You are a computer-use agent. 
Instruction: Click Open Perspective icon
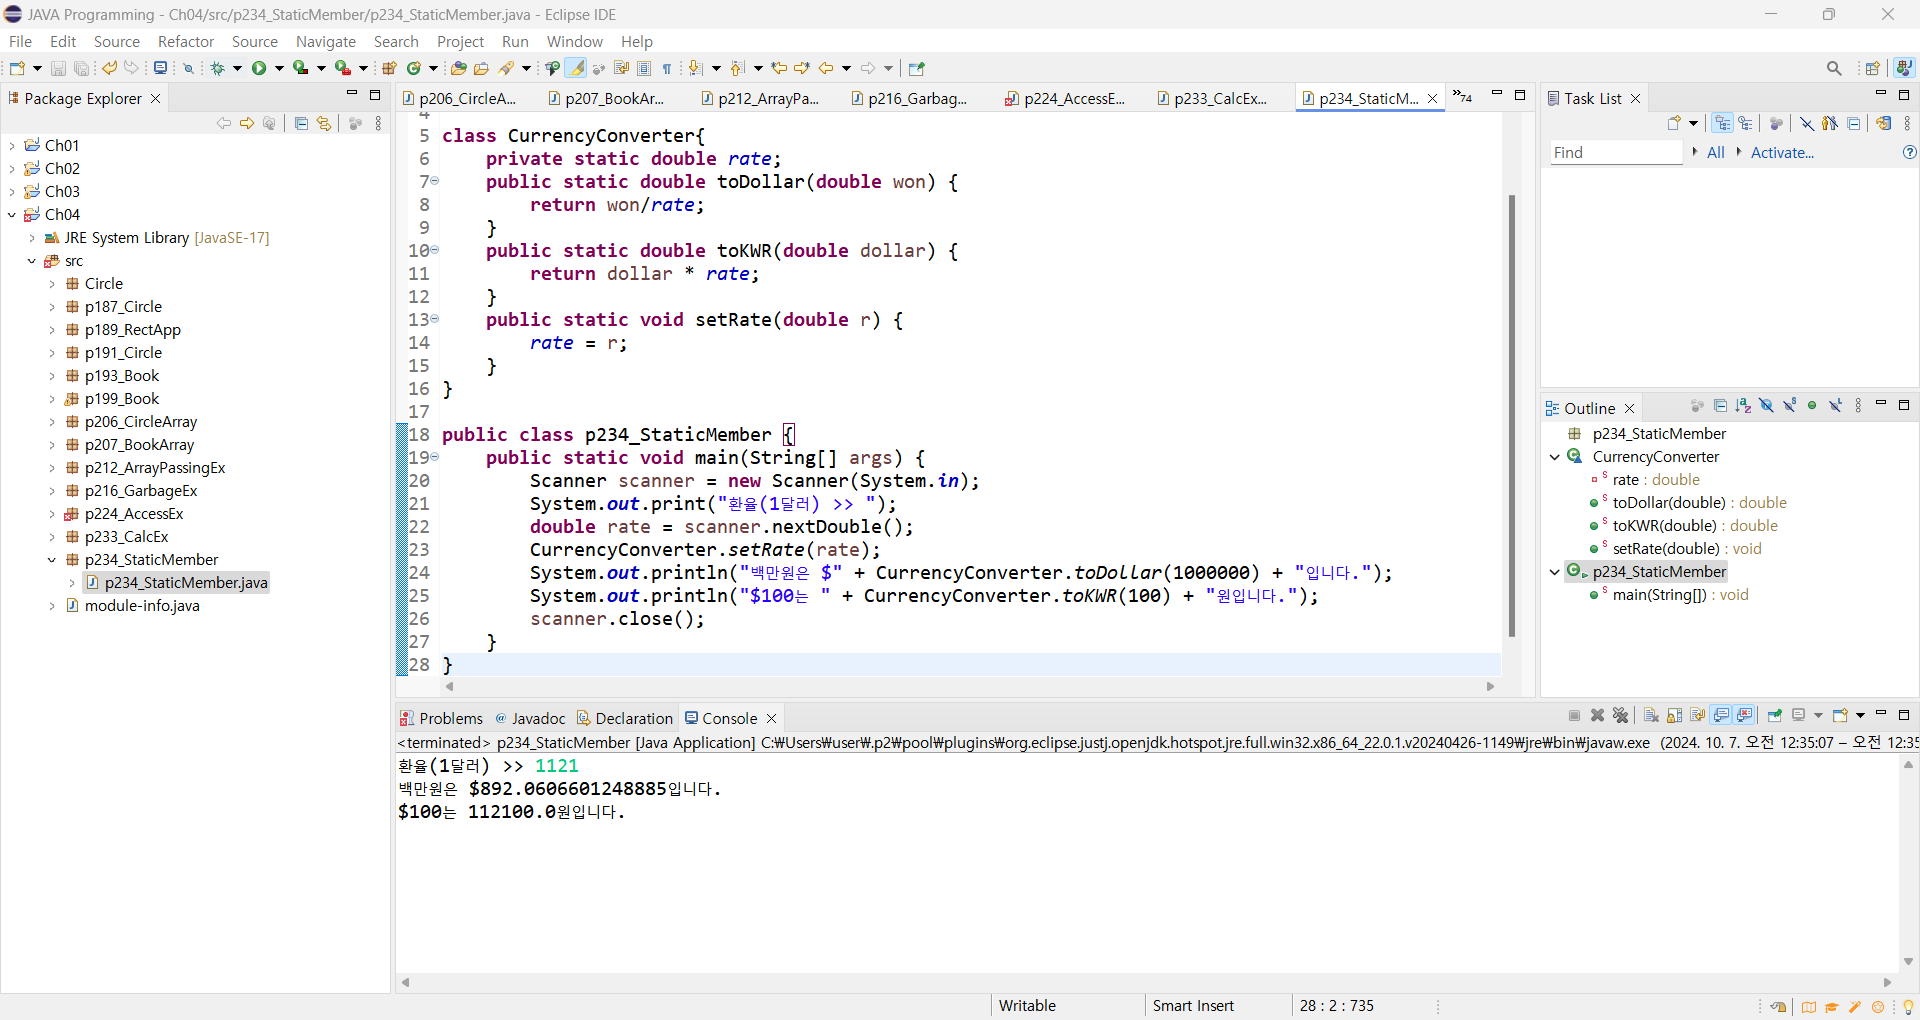tap(1873, 68)
